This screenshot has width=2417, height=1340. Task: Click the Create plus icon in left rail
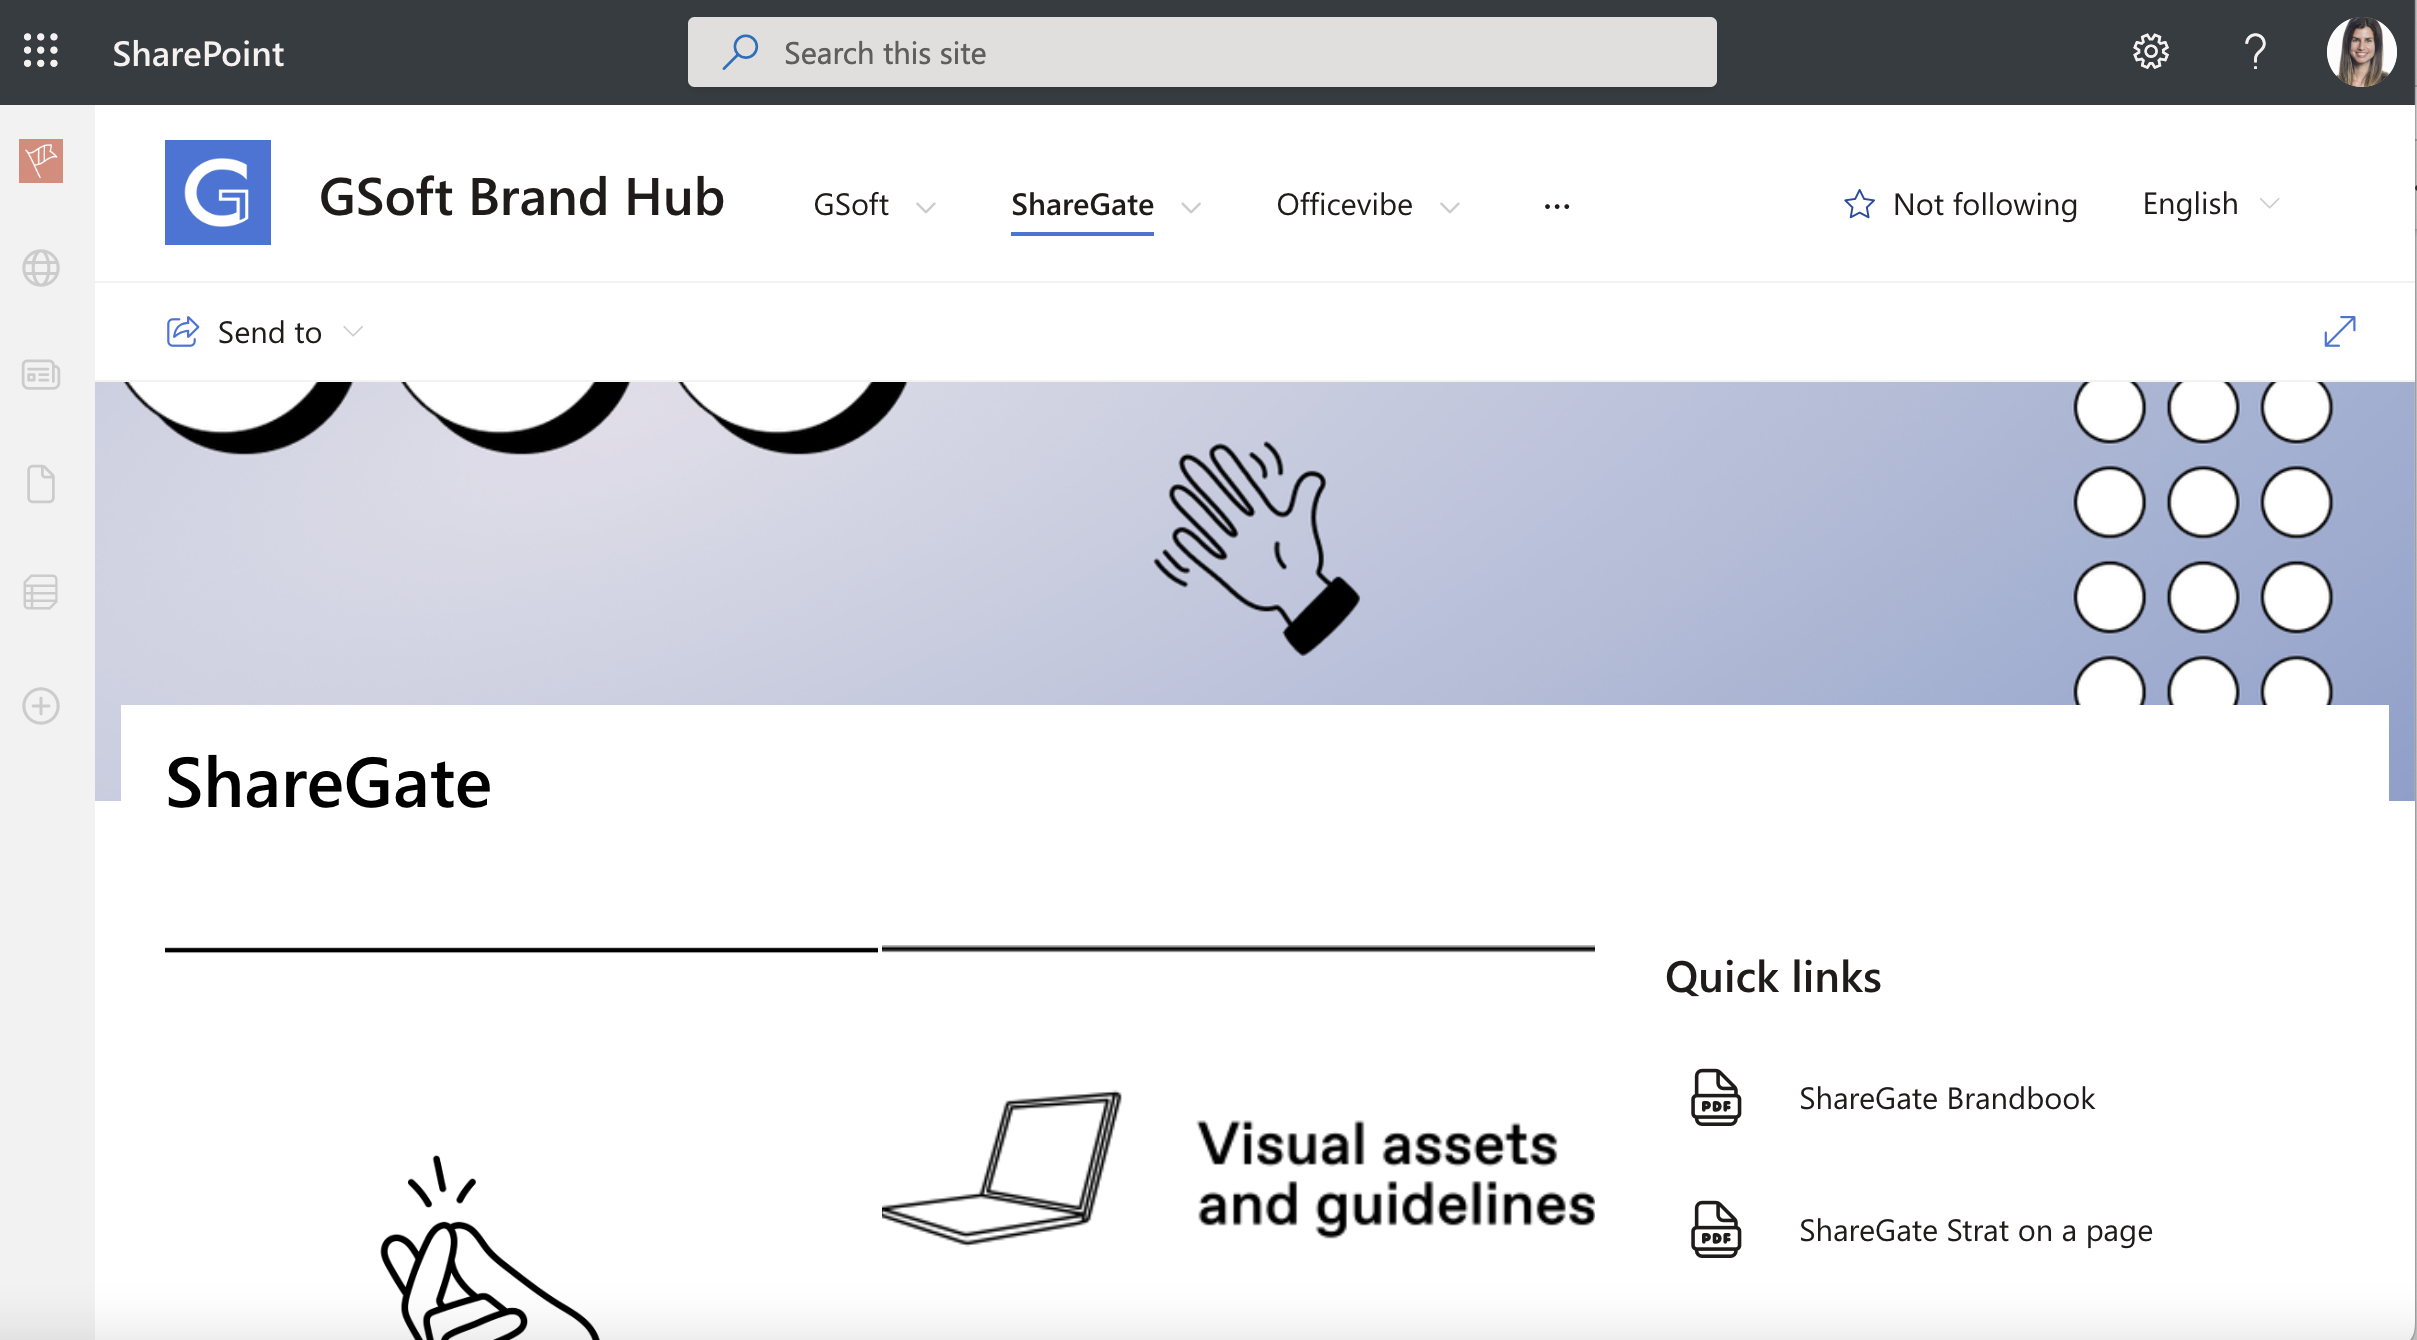[41, 706]
